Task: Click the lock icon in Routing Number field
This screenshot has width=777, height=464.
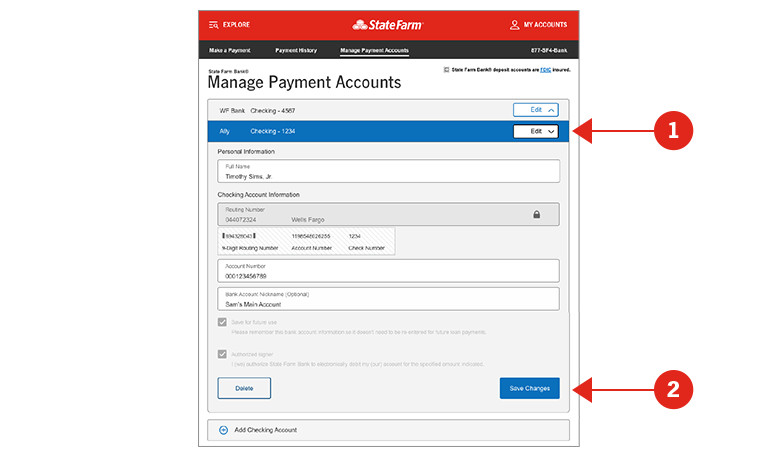Action: coord(536,215)
